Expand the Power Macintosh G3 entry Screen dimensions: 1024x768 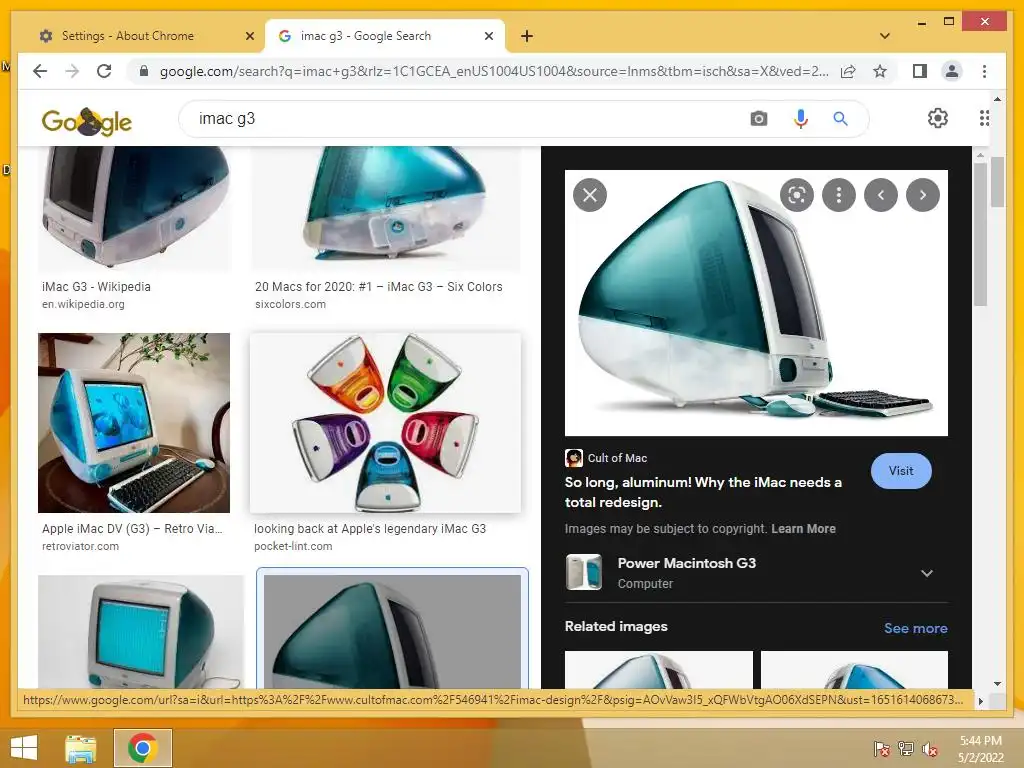coord(926,573)
